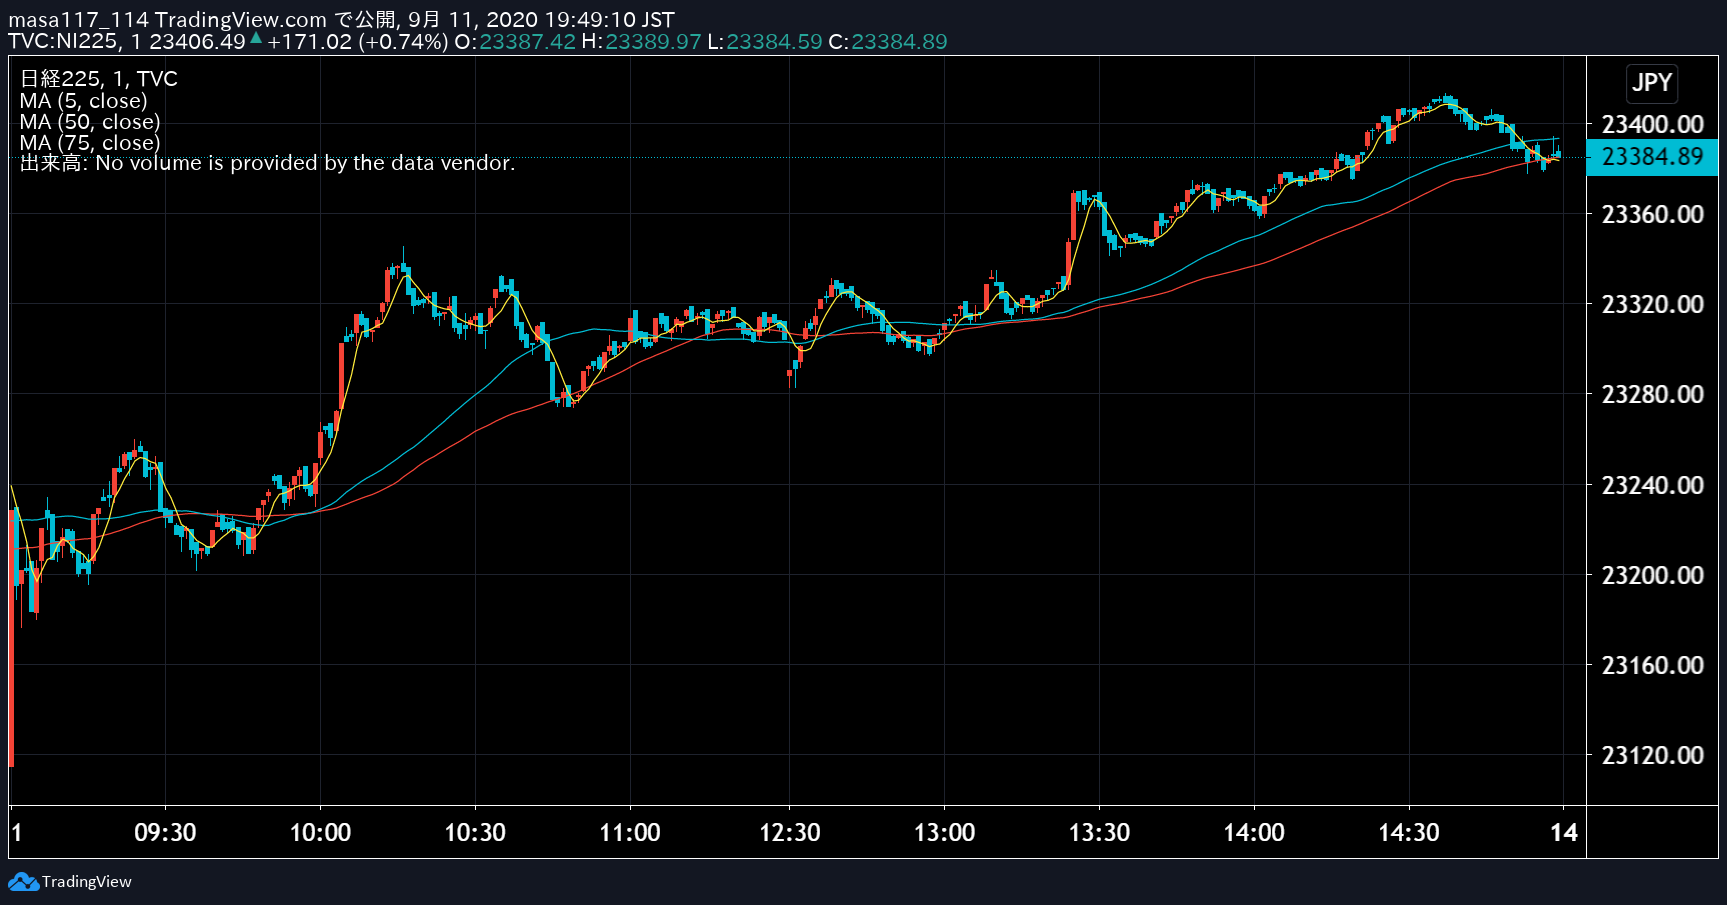Screen dimensions: 1727x905
Task: Click the 23160.00 price axis label
Action: (1652, 665)
